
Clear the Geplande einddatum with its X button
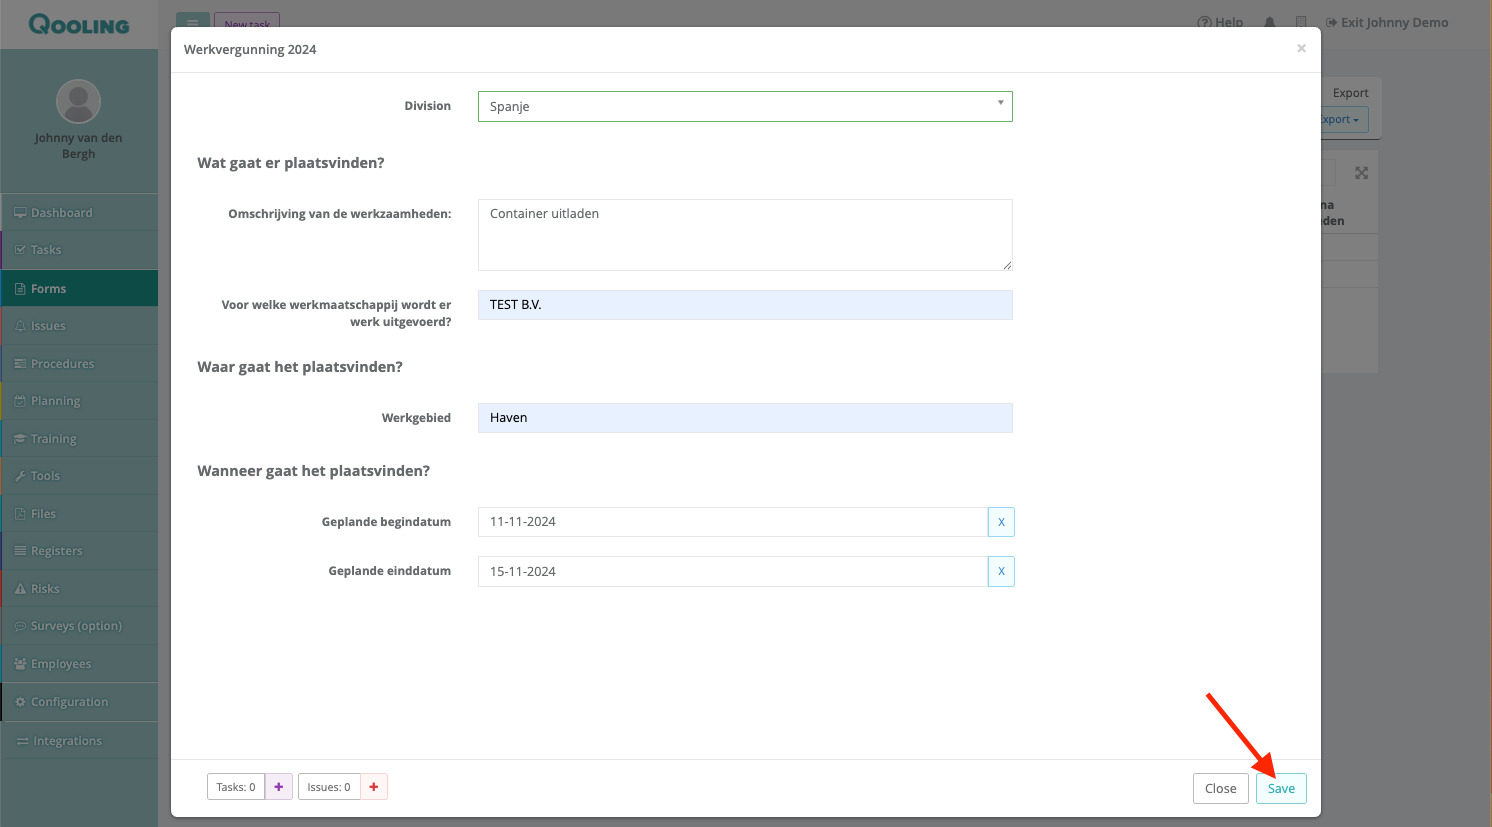pyautogui.click(x=1001, y=571)
